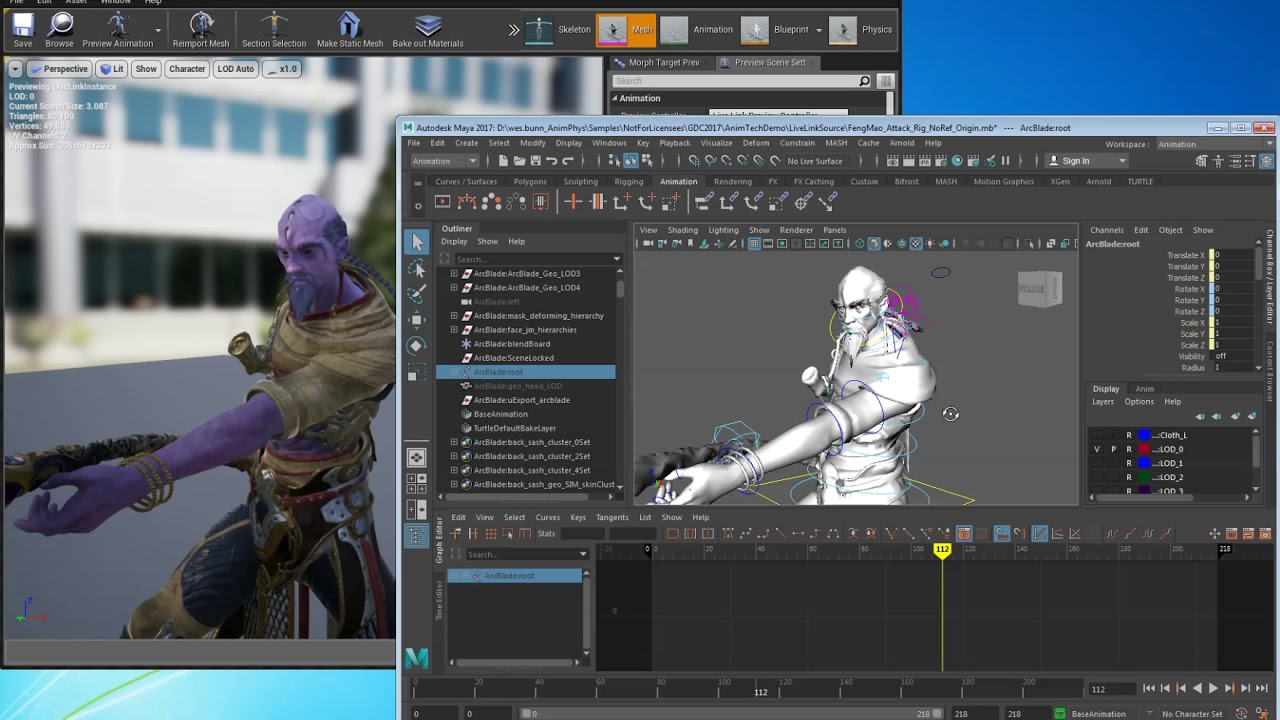Toggle visibility box for LOD_2 layer
The height and width of the screenshot is (720, 1280).
tap(1097, 477)
